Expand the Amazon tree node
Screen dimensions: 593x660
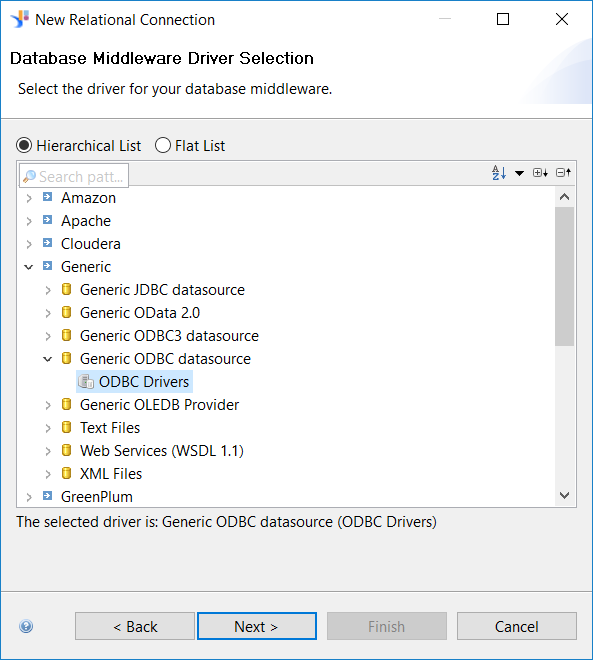[29, 198]
